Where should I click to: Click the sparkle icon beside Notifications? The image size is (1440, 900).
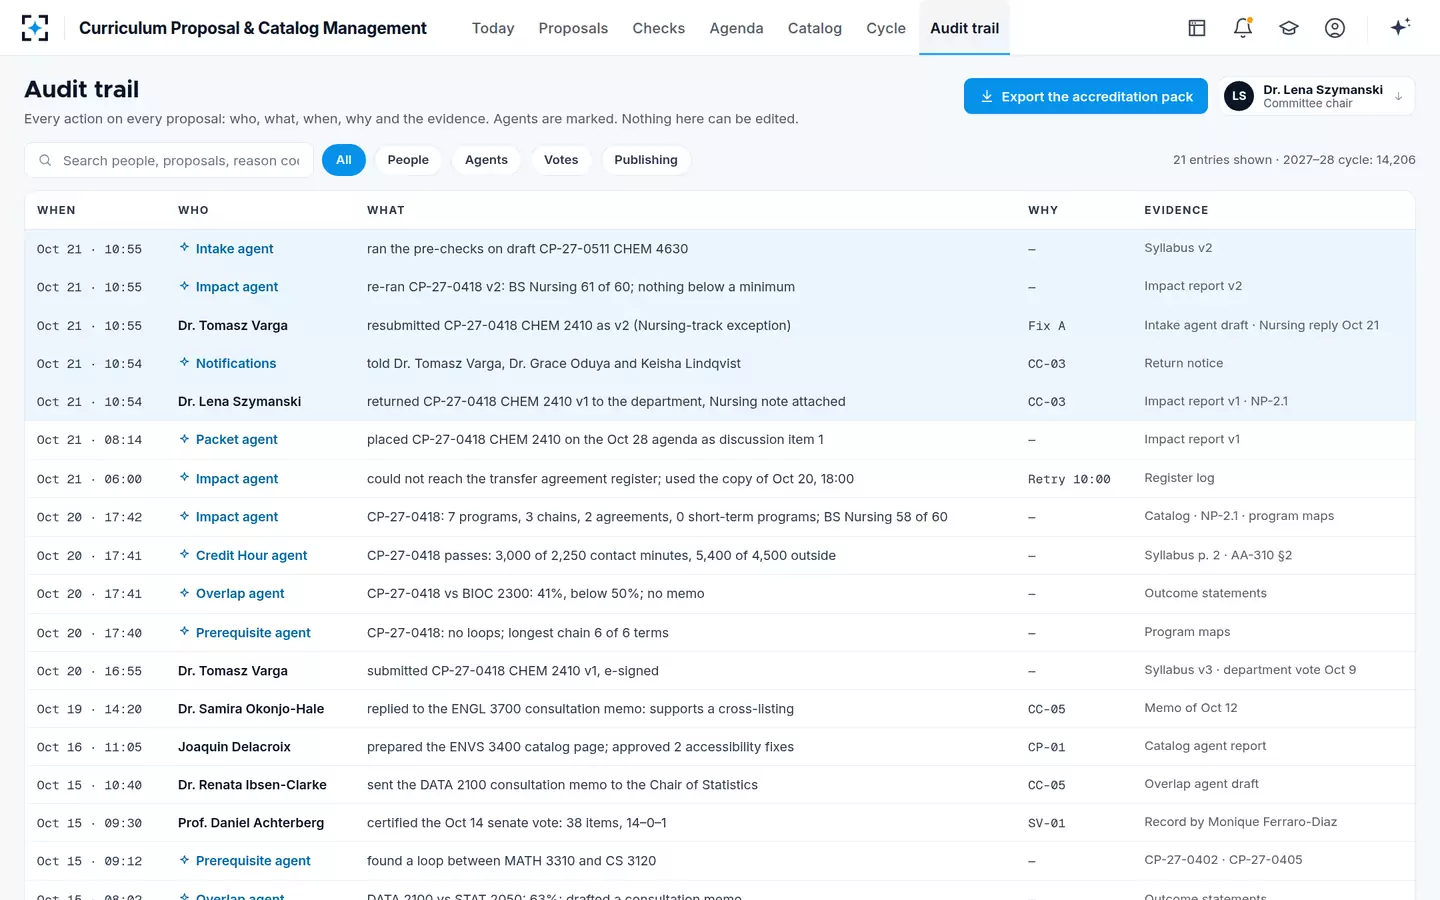click(x=184, y=363)
